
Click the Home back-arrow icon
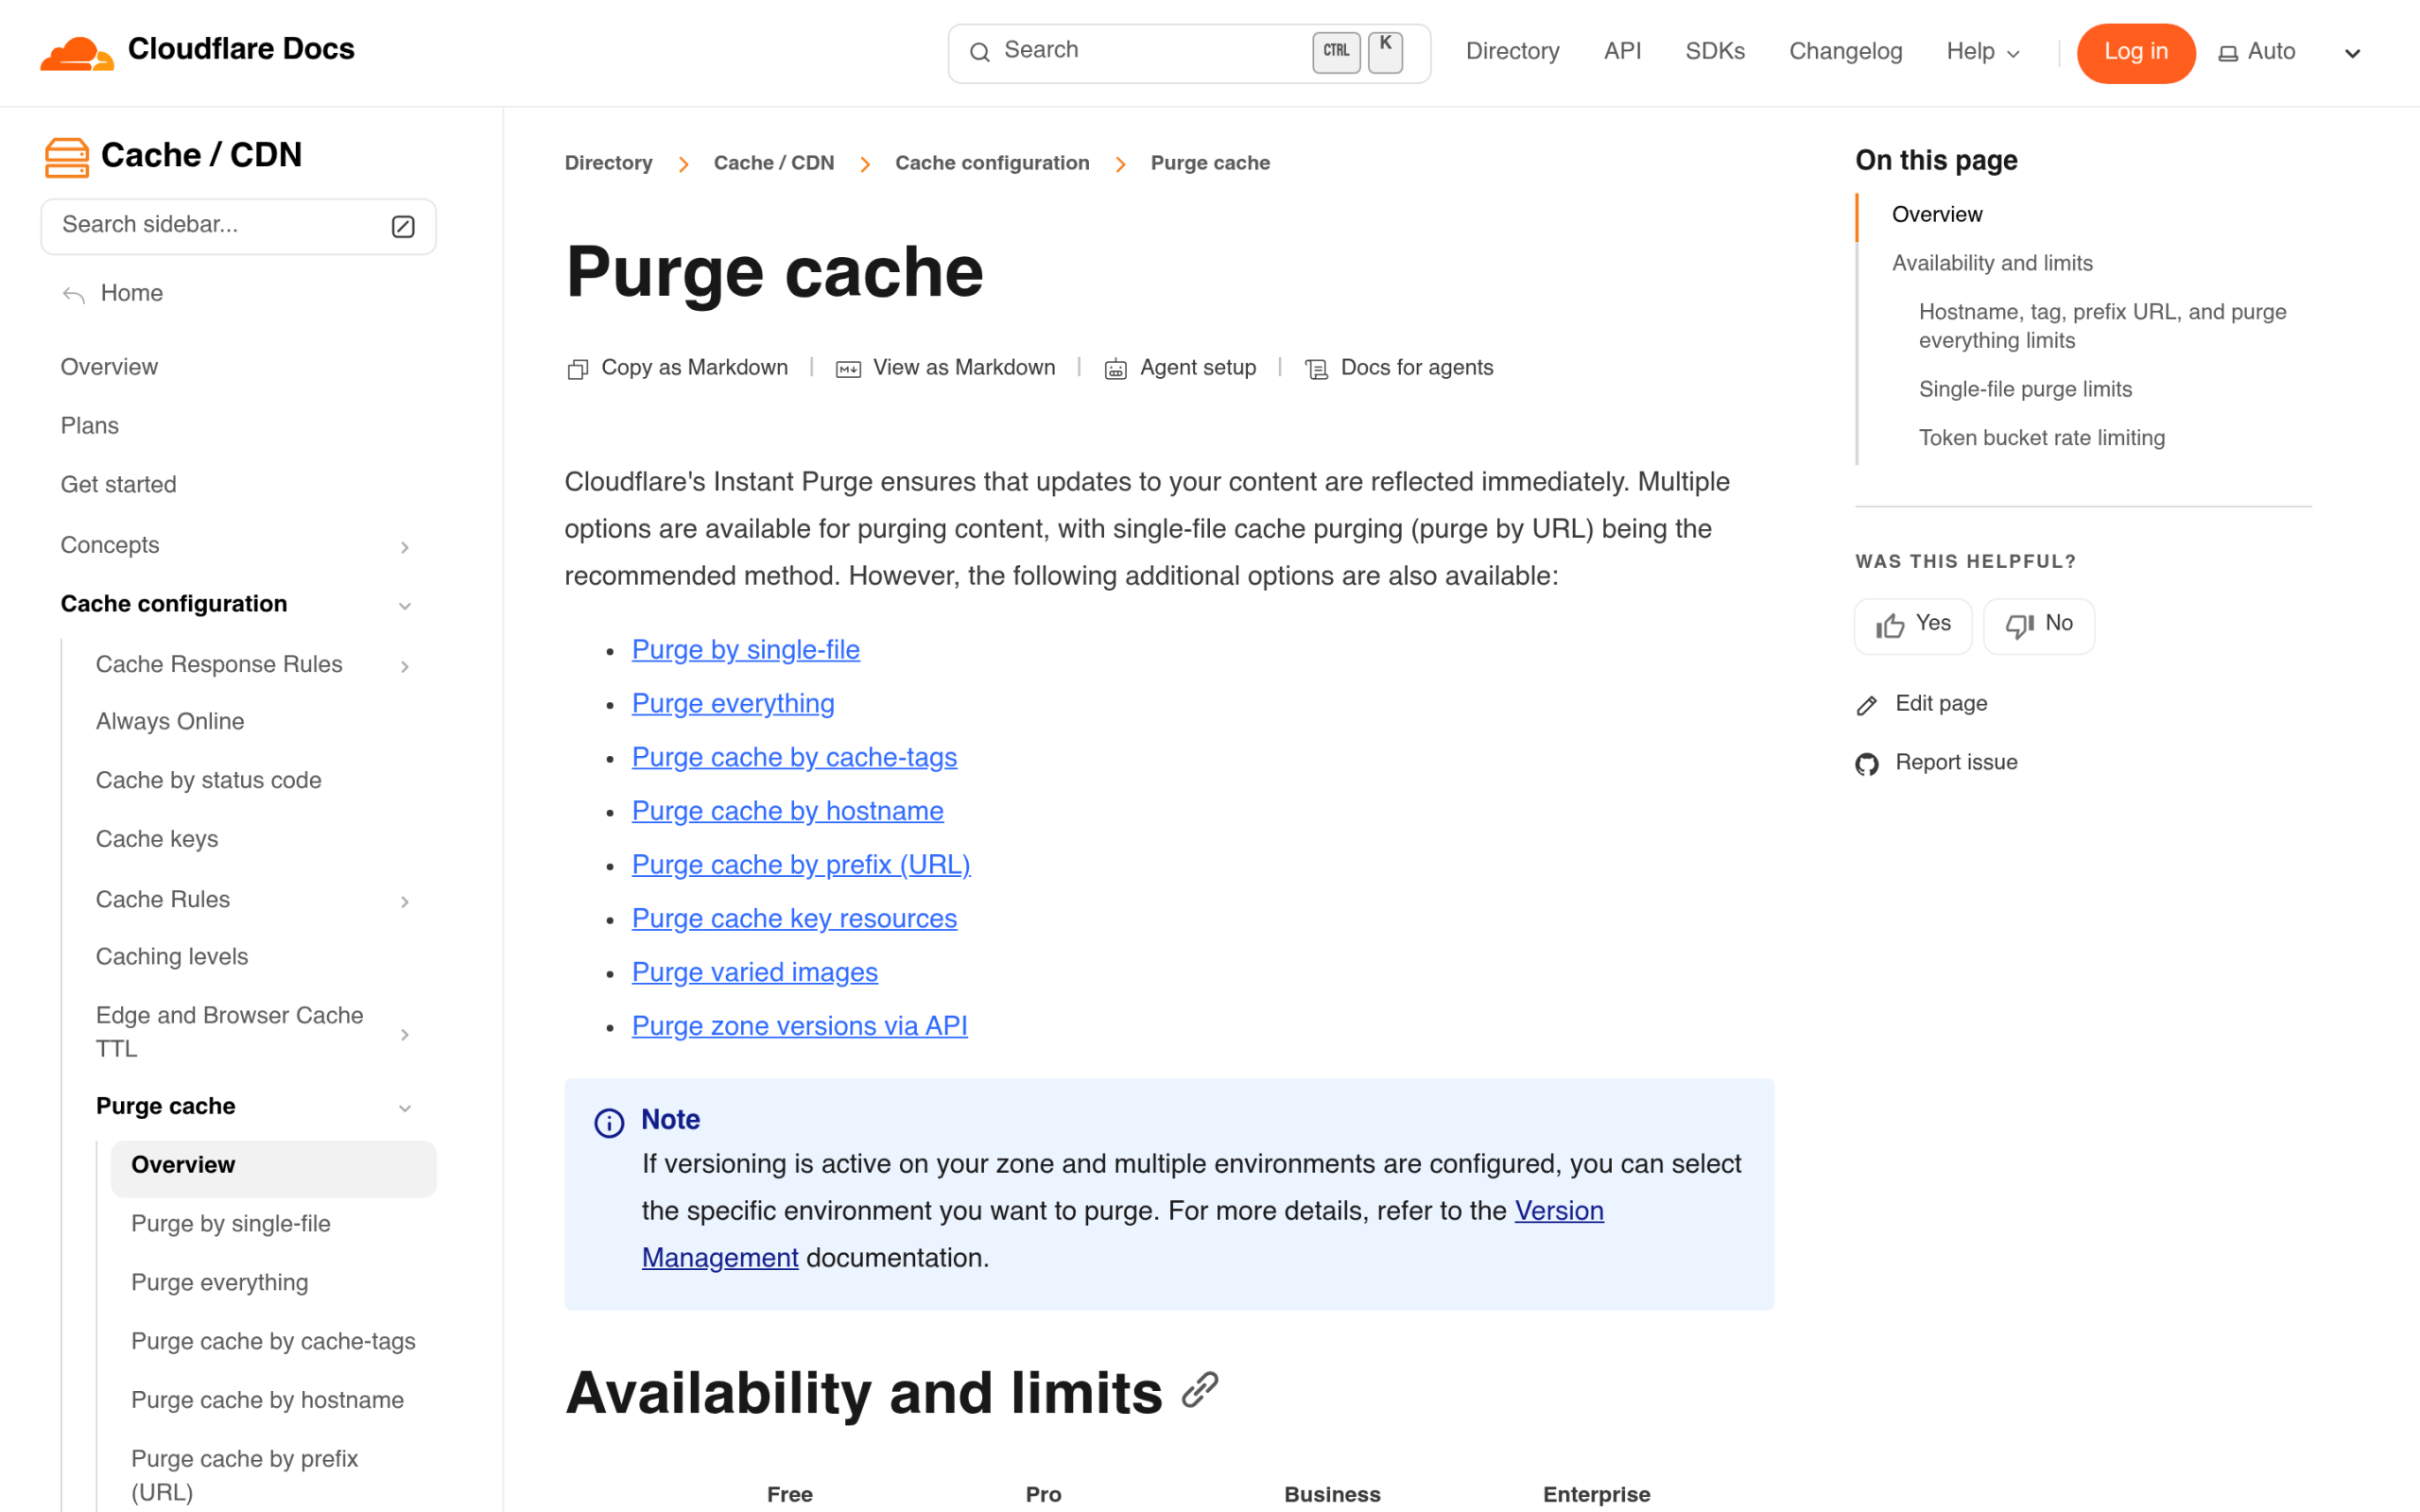pos(74,294)
